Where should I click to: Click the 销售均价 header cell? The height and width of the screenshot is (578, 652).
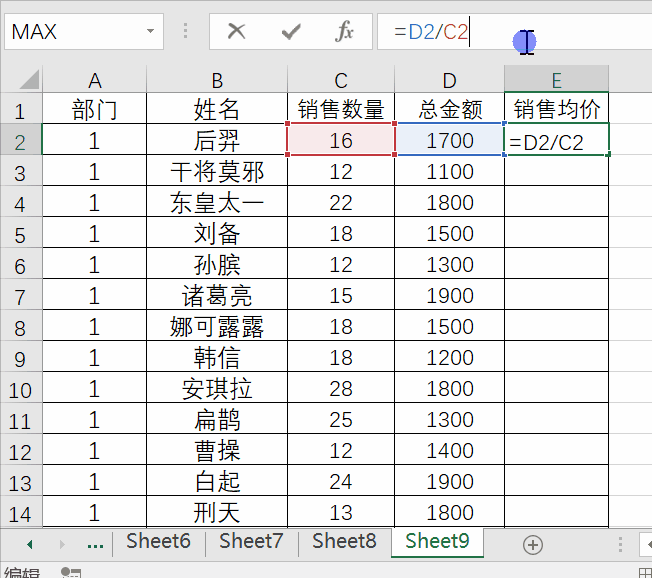556,109
